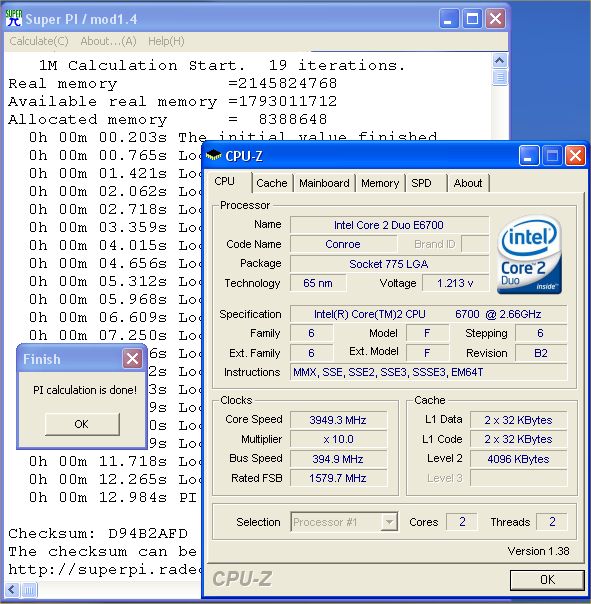
Task: Click the Core Speed value 3949.3 MHz
Action: coord(338,420)
